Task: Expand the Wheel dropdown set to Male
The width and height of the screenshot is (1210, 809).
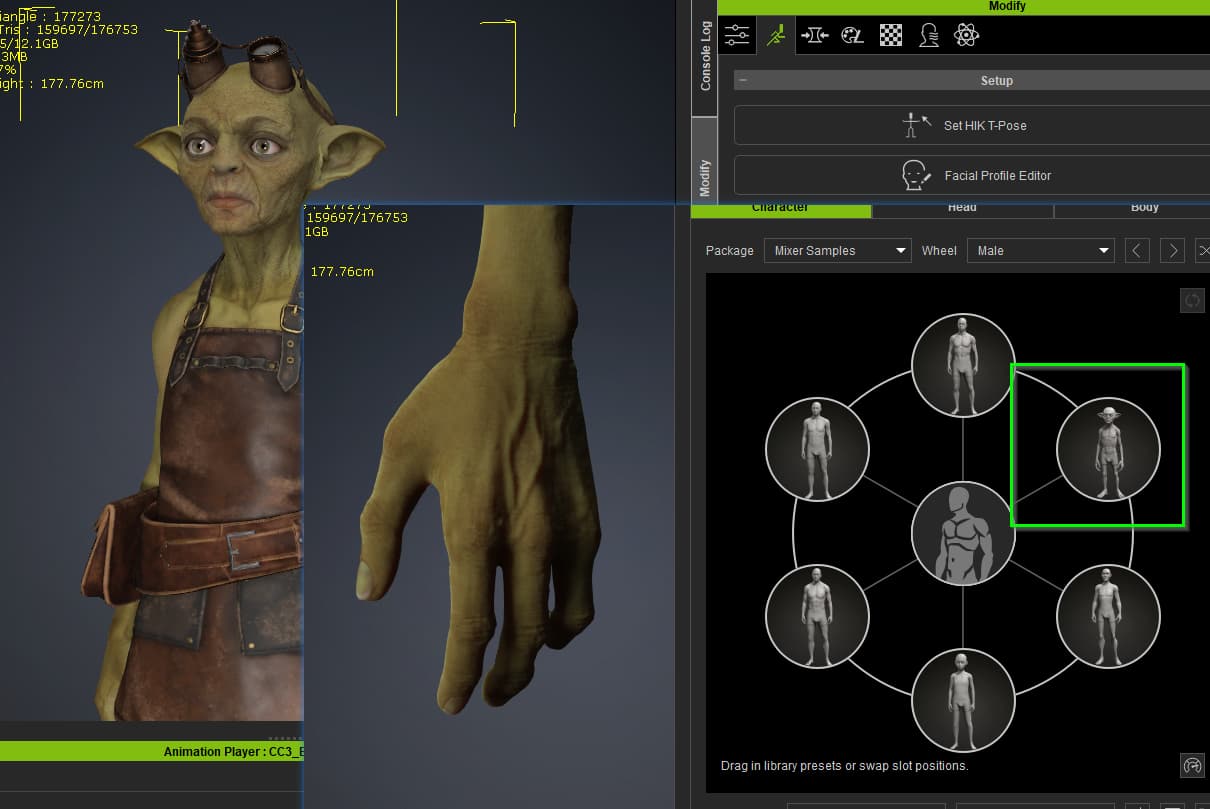Action: coord(1039,251)
